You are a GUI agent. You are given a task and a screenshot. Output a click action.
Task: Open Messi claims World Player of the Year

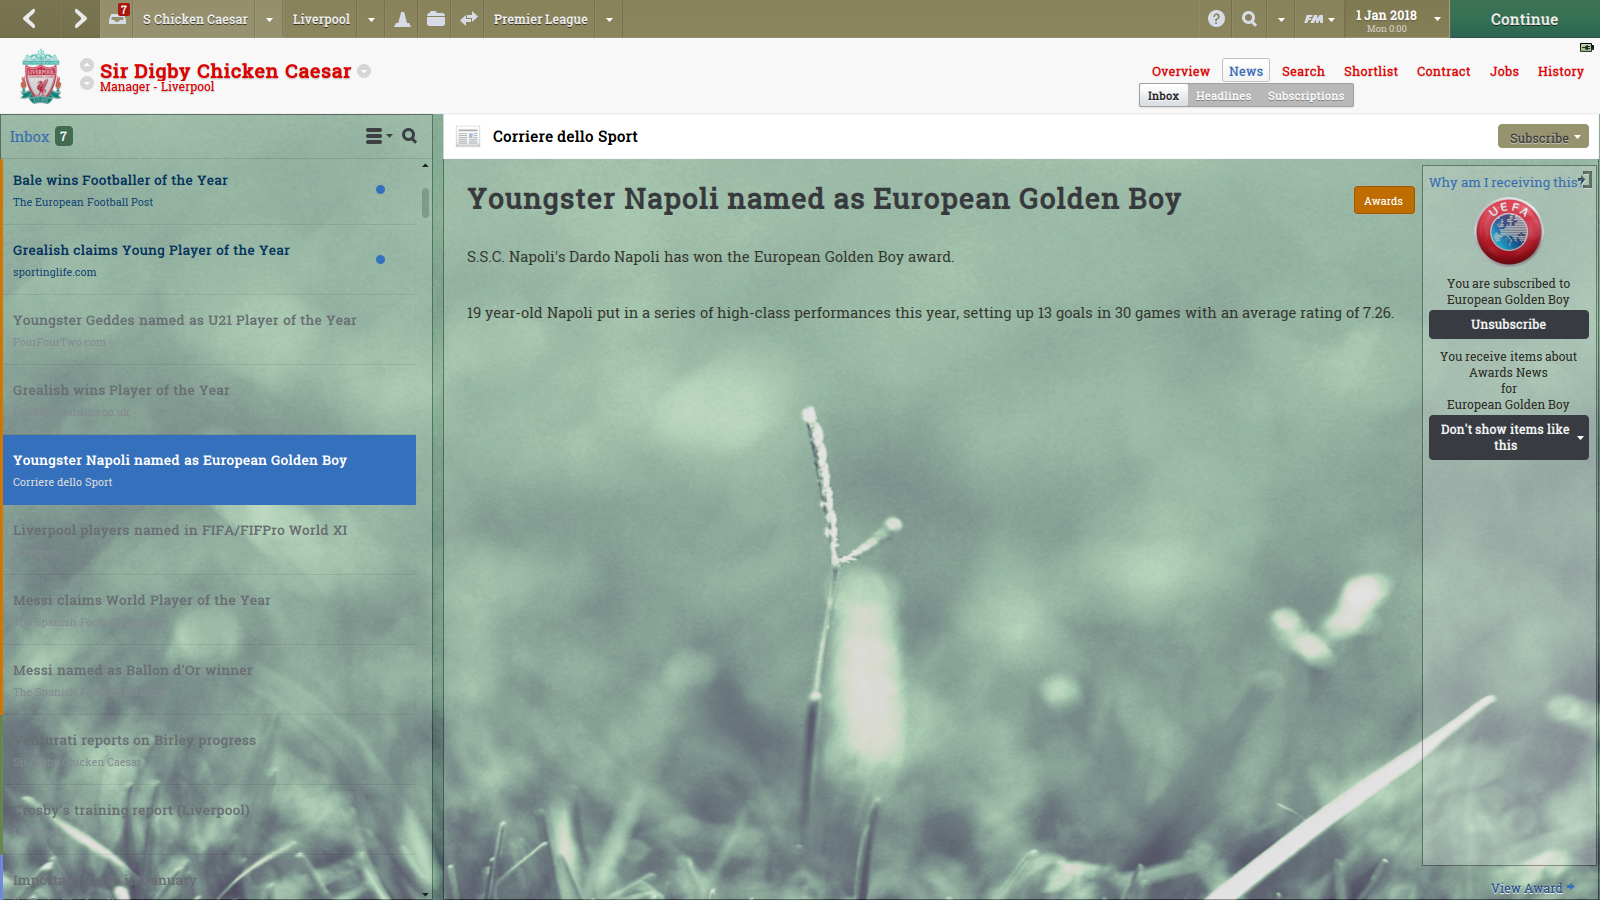point(210,610)
